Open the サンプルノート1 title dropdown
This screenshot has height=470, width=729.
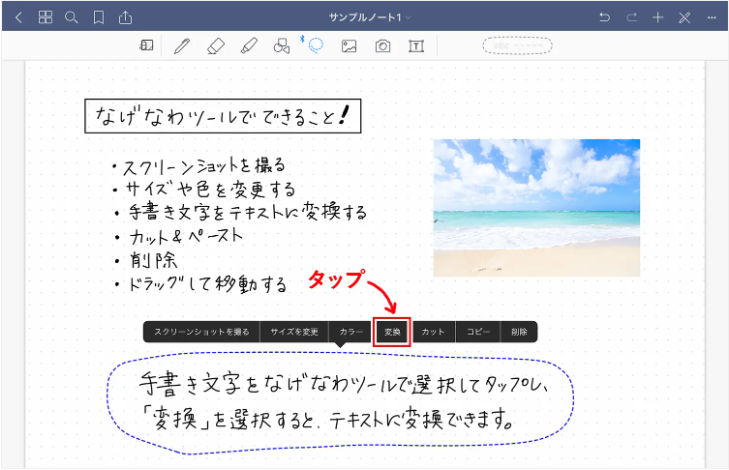click(370, 18)
